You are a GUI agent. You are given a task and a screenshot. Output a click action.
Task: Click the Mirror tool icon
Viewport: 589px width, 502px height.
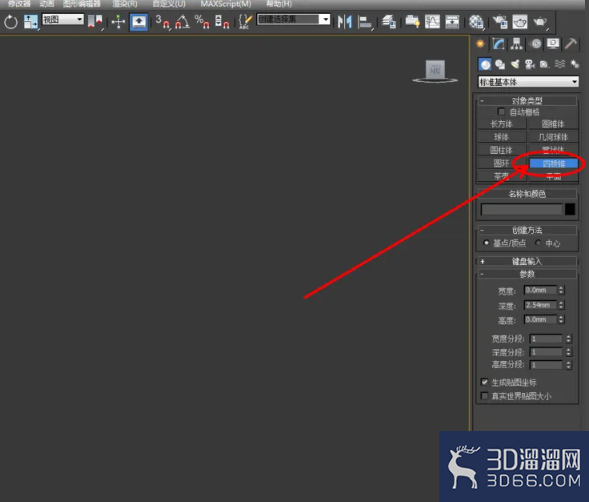pos(344,22)
